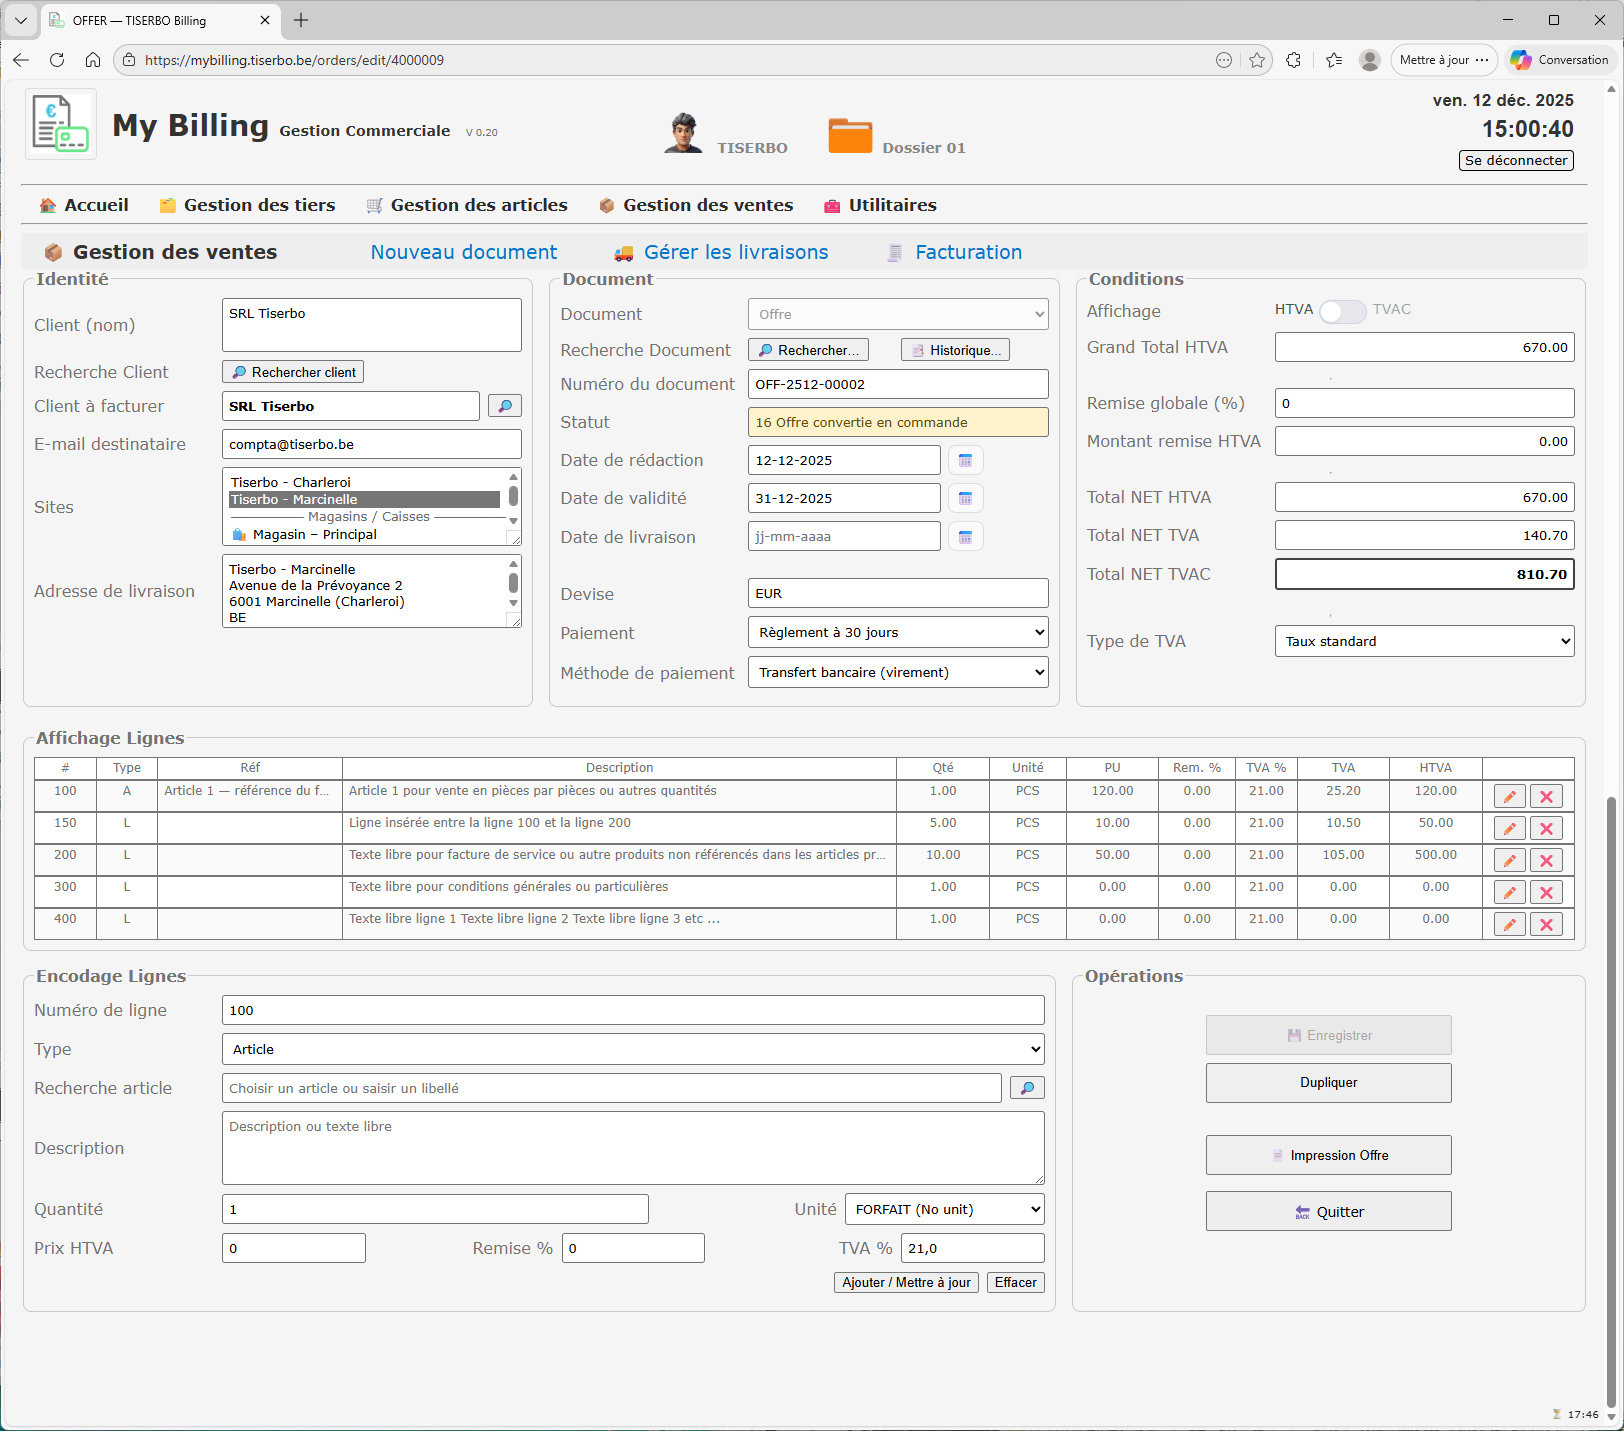Click Se déconnecter to log out
Viewport: 1624px width, 1431px height.
tap(1515, 160)
